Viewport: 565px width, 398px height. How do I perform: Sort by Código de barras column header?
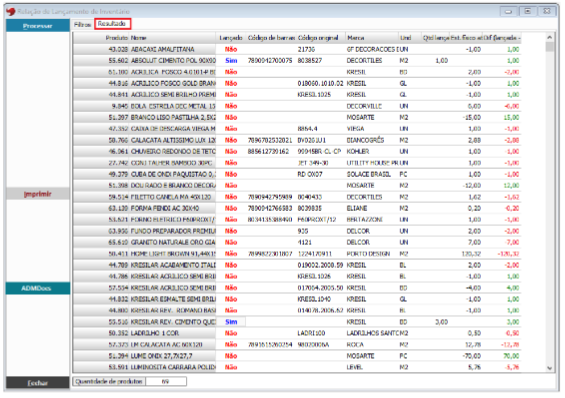click(x=271, y=38)
